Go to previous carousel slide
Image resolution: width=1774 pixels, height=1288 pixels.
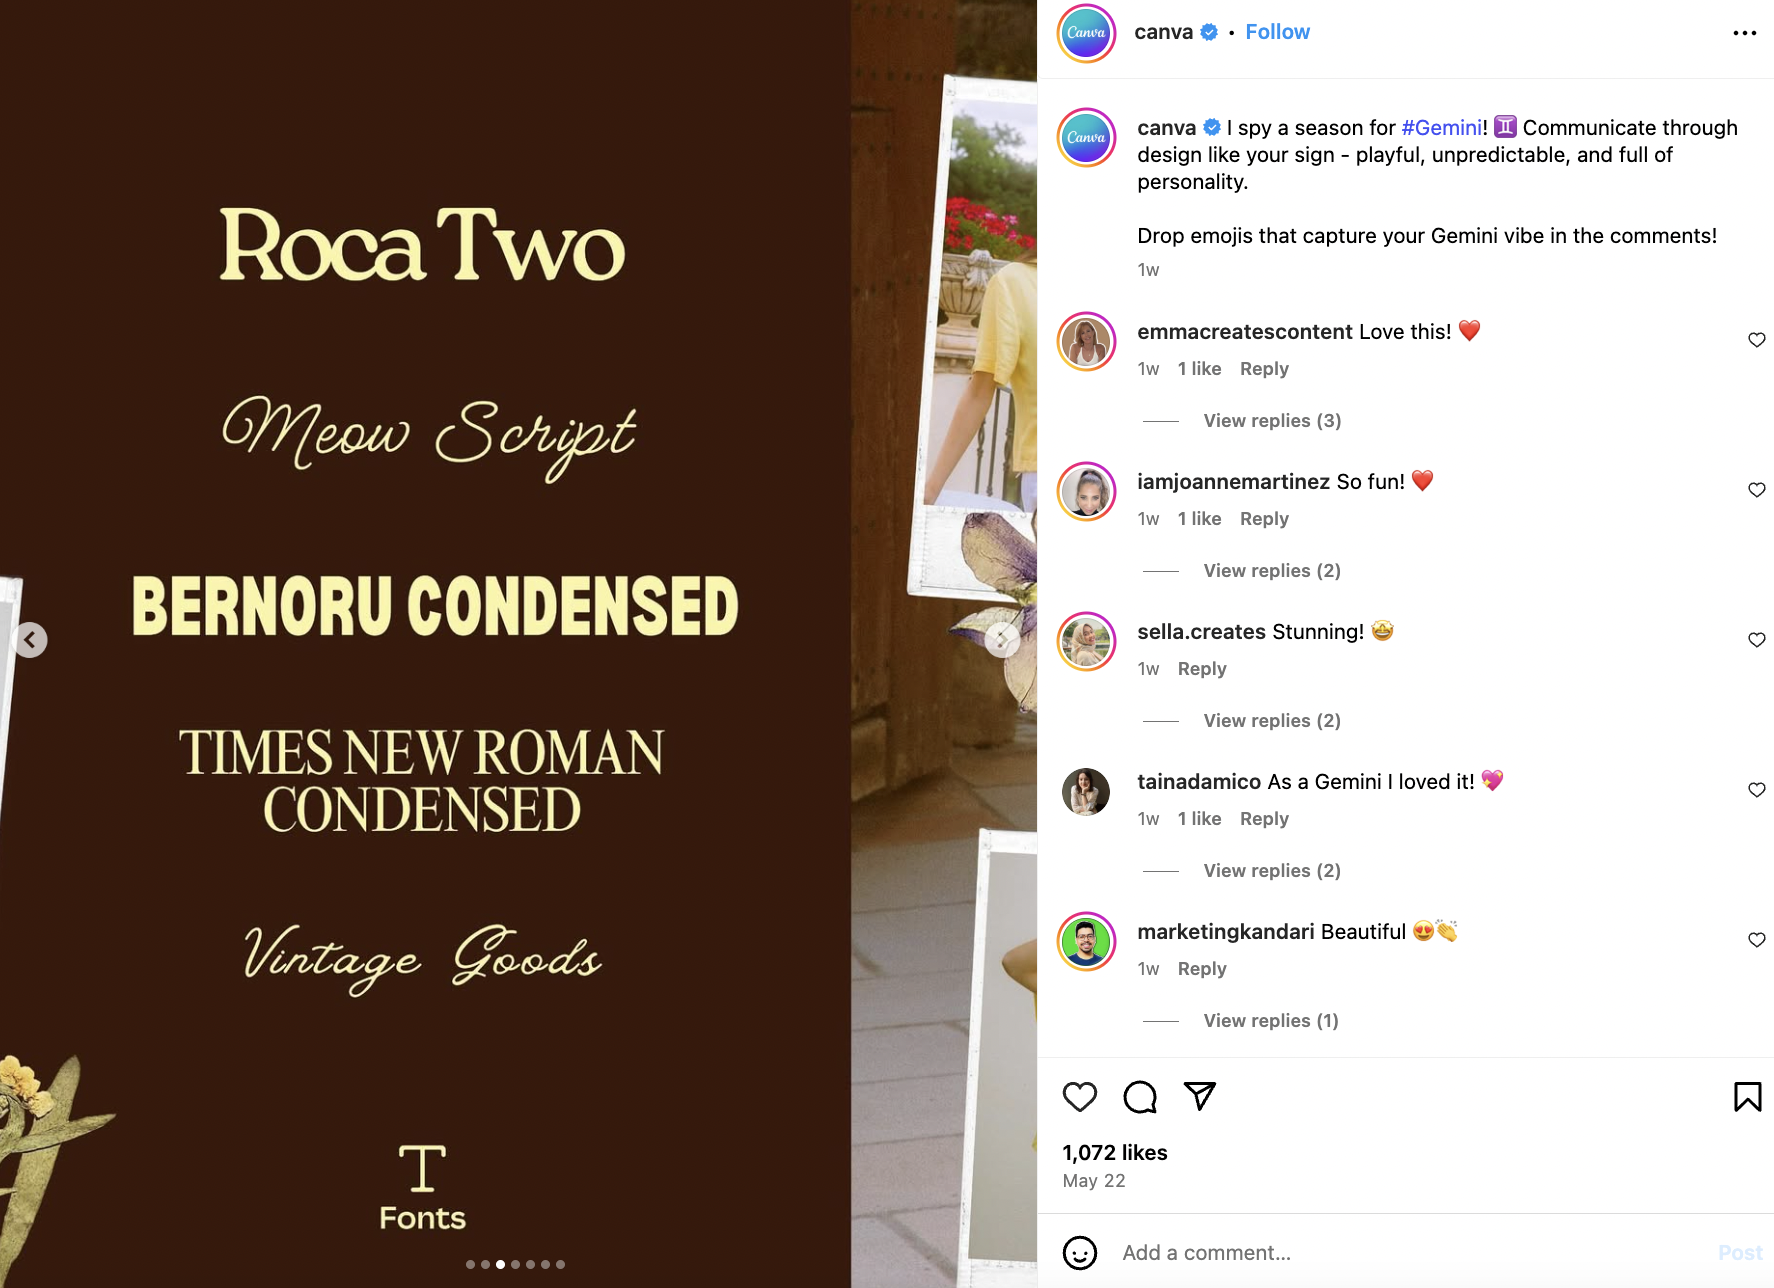point(31,640)
